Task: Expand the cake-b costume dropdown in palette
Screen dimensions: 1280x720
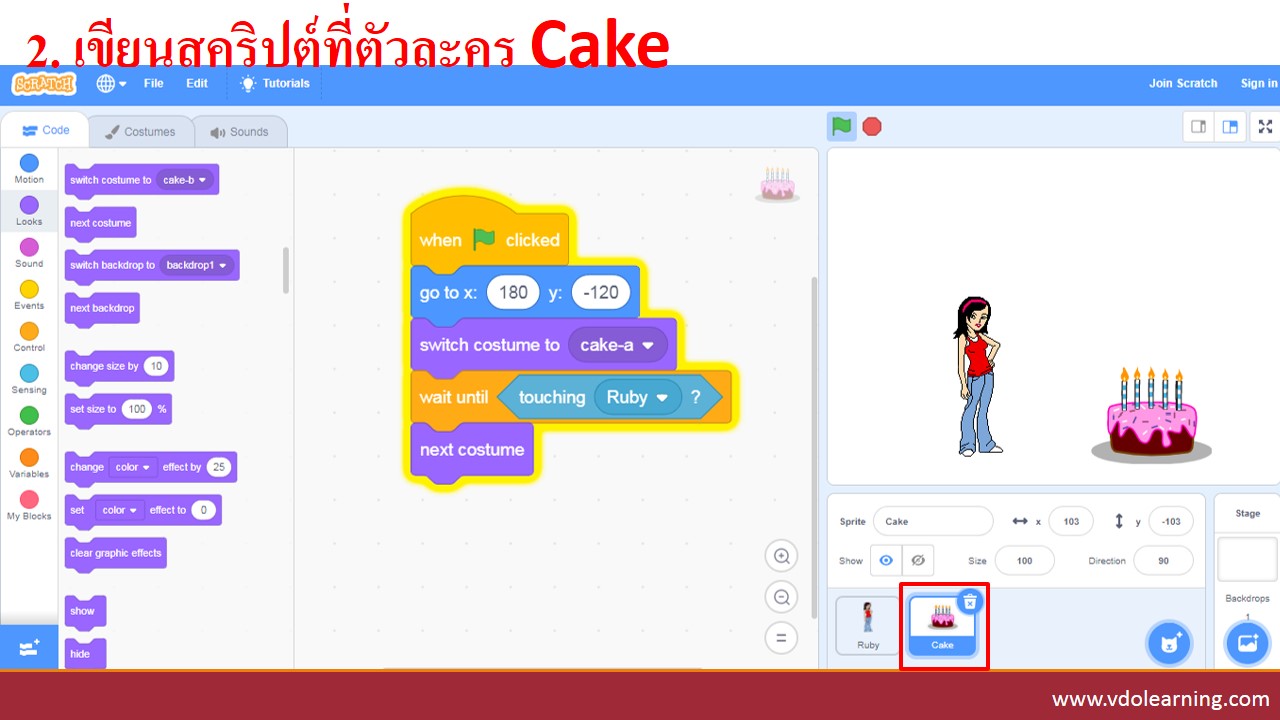Action: click(x=187, y=180)
